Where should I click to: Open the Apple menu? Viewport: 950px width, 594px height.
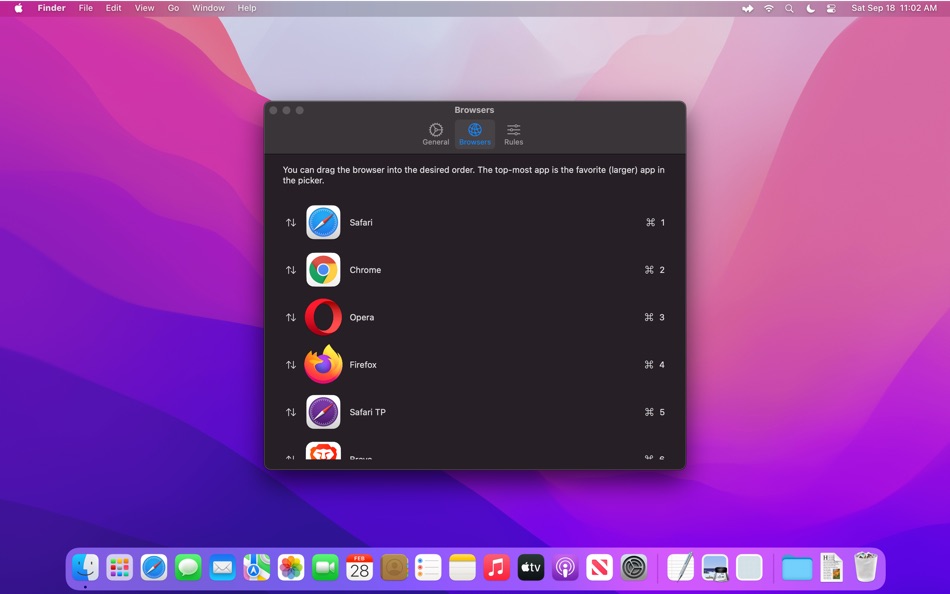(18, 8)
